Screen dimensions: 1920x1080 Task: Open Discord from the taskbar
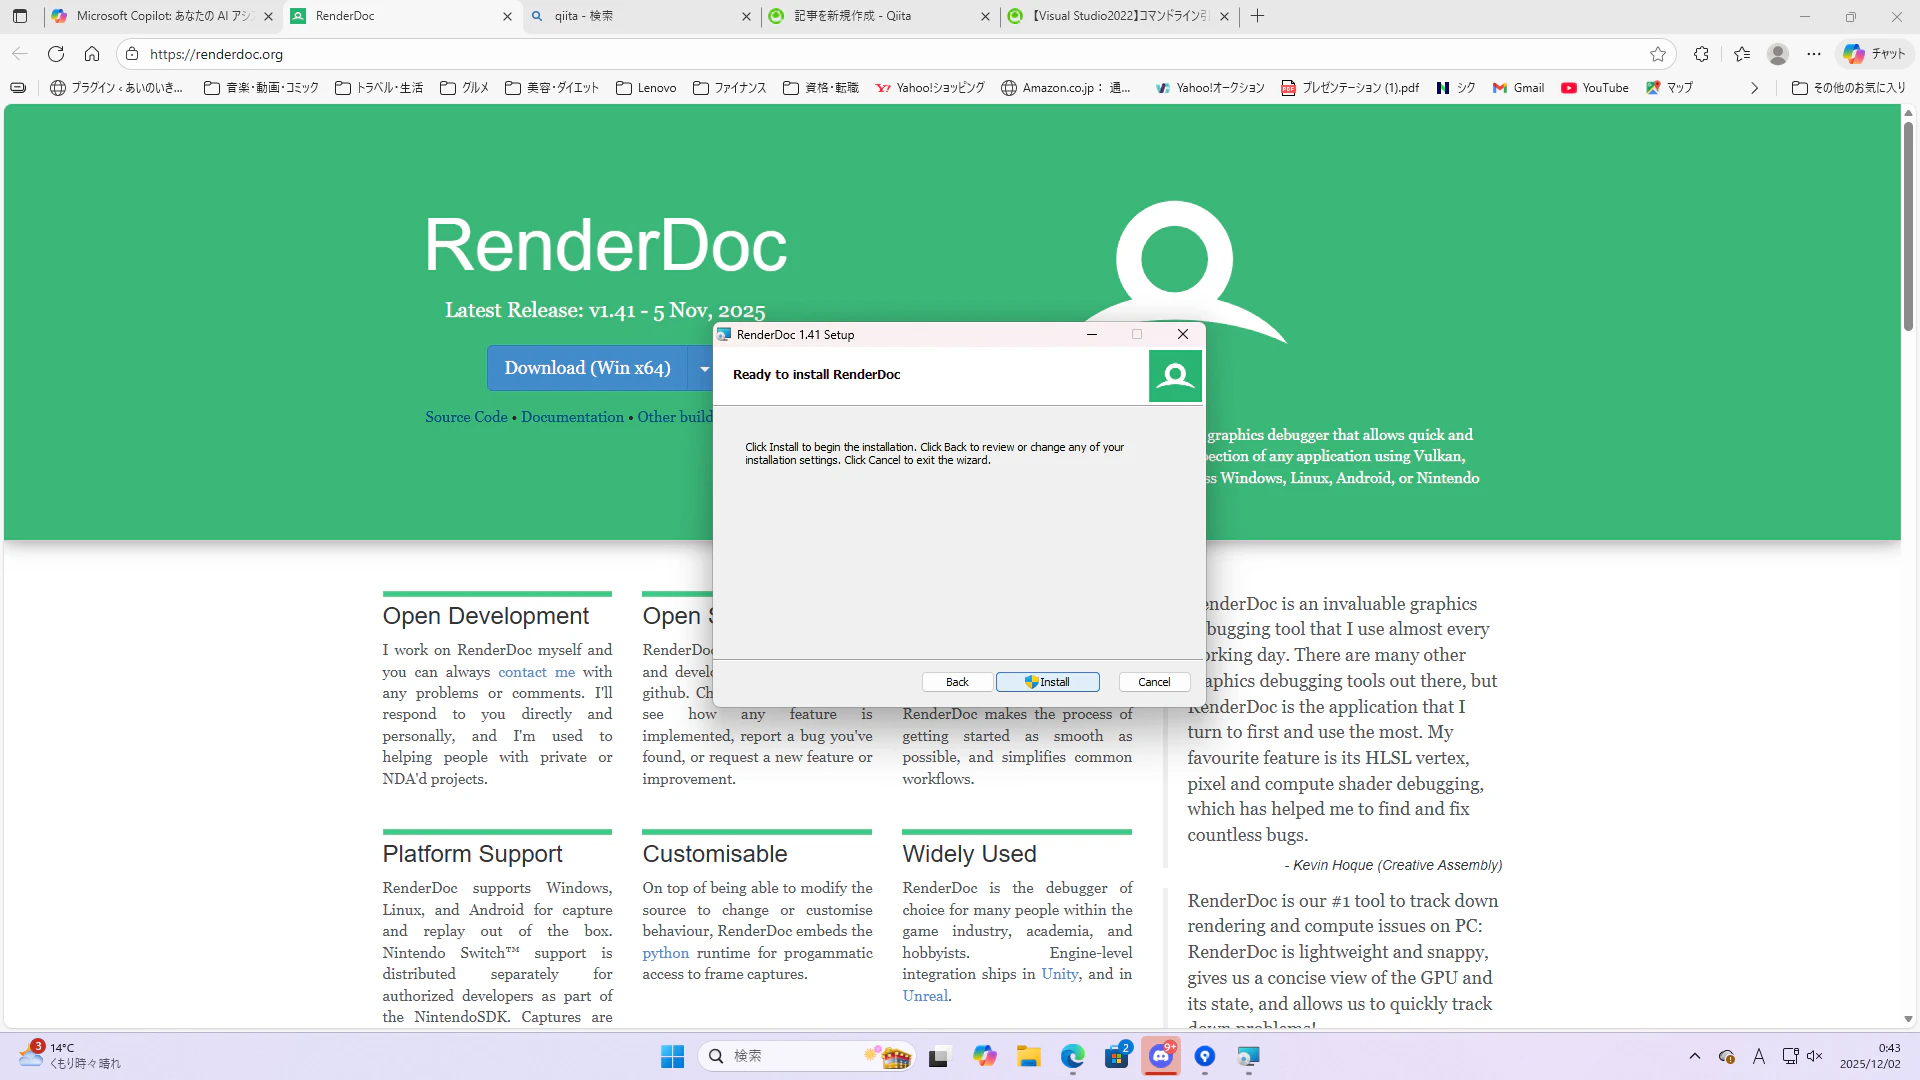pyautogui.click(x=1160, y=1056)
